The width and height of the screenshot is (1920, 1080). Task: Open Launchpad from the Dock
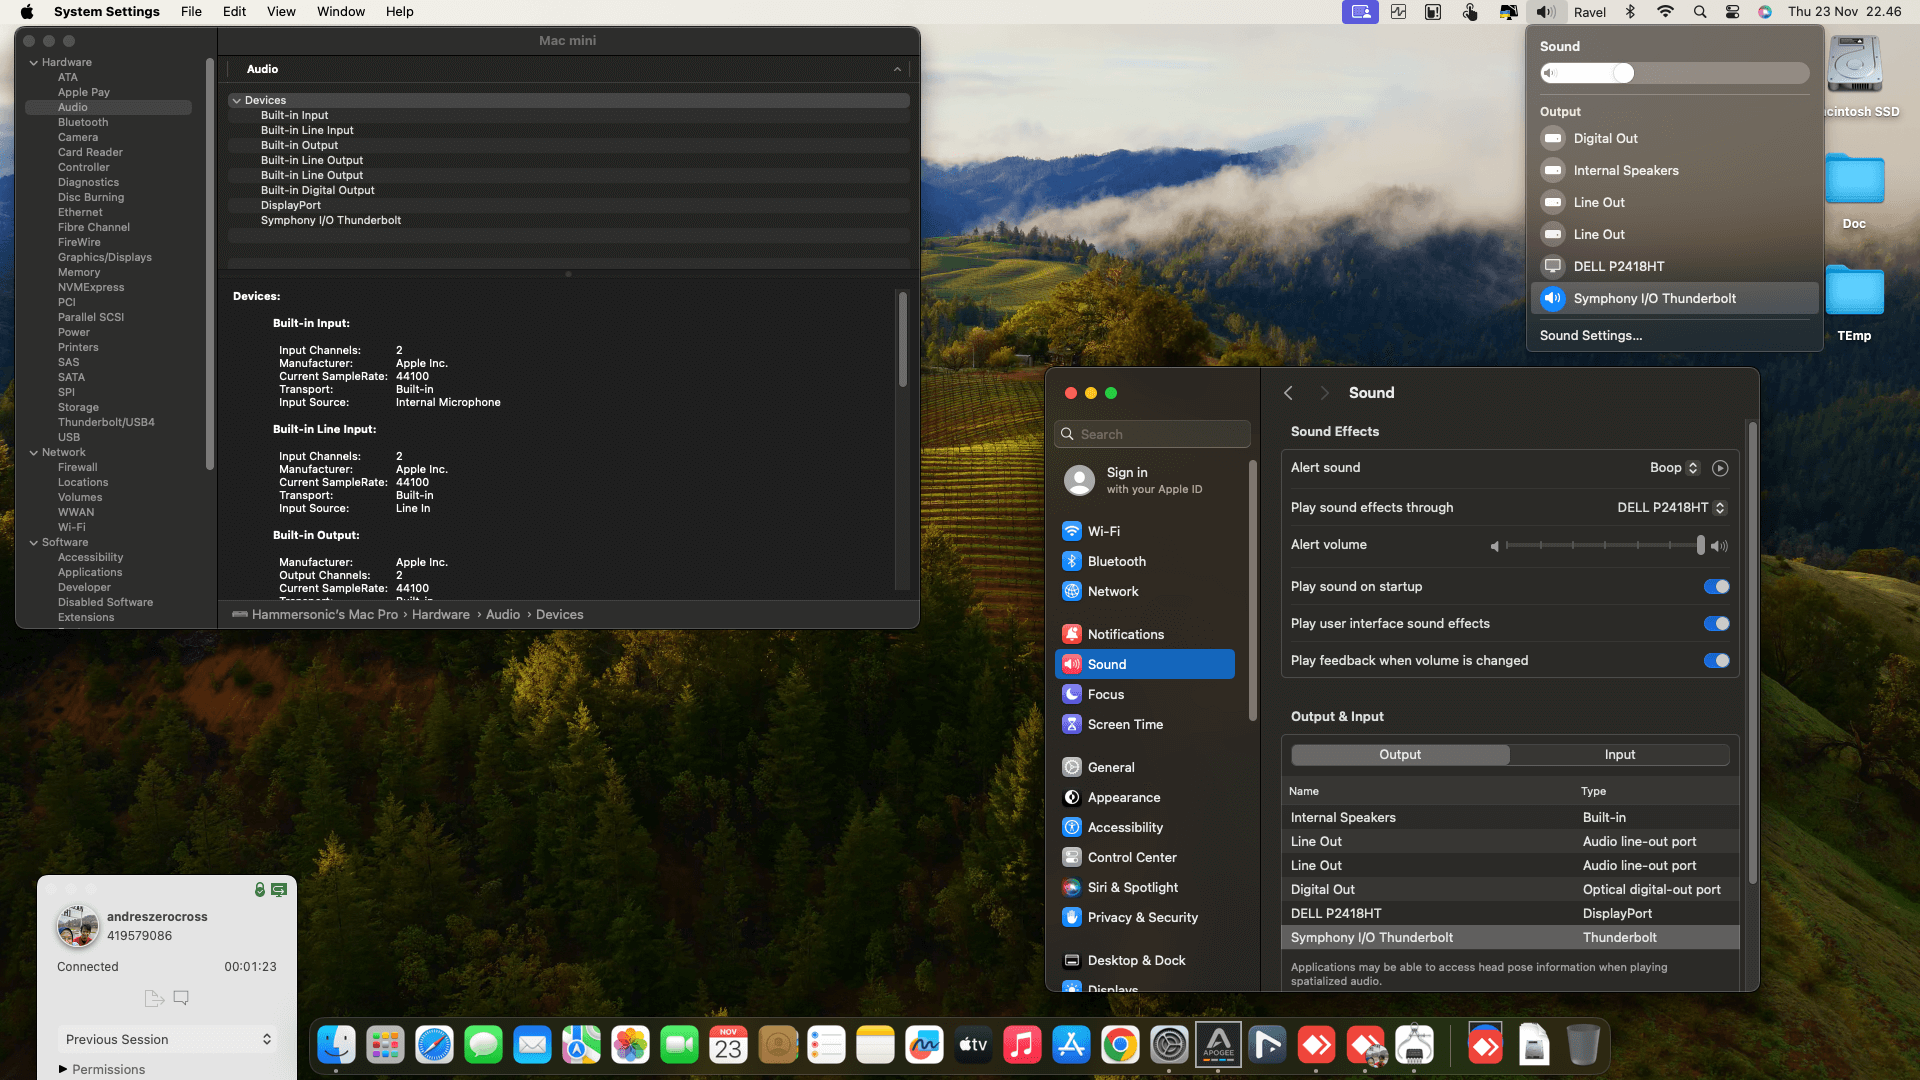coord(385,1046)
